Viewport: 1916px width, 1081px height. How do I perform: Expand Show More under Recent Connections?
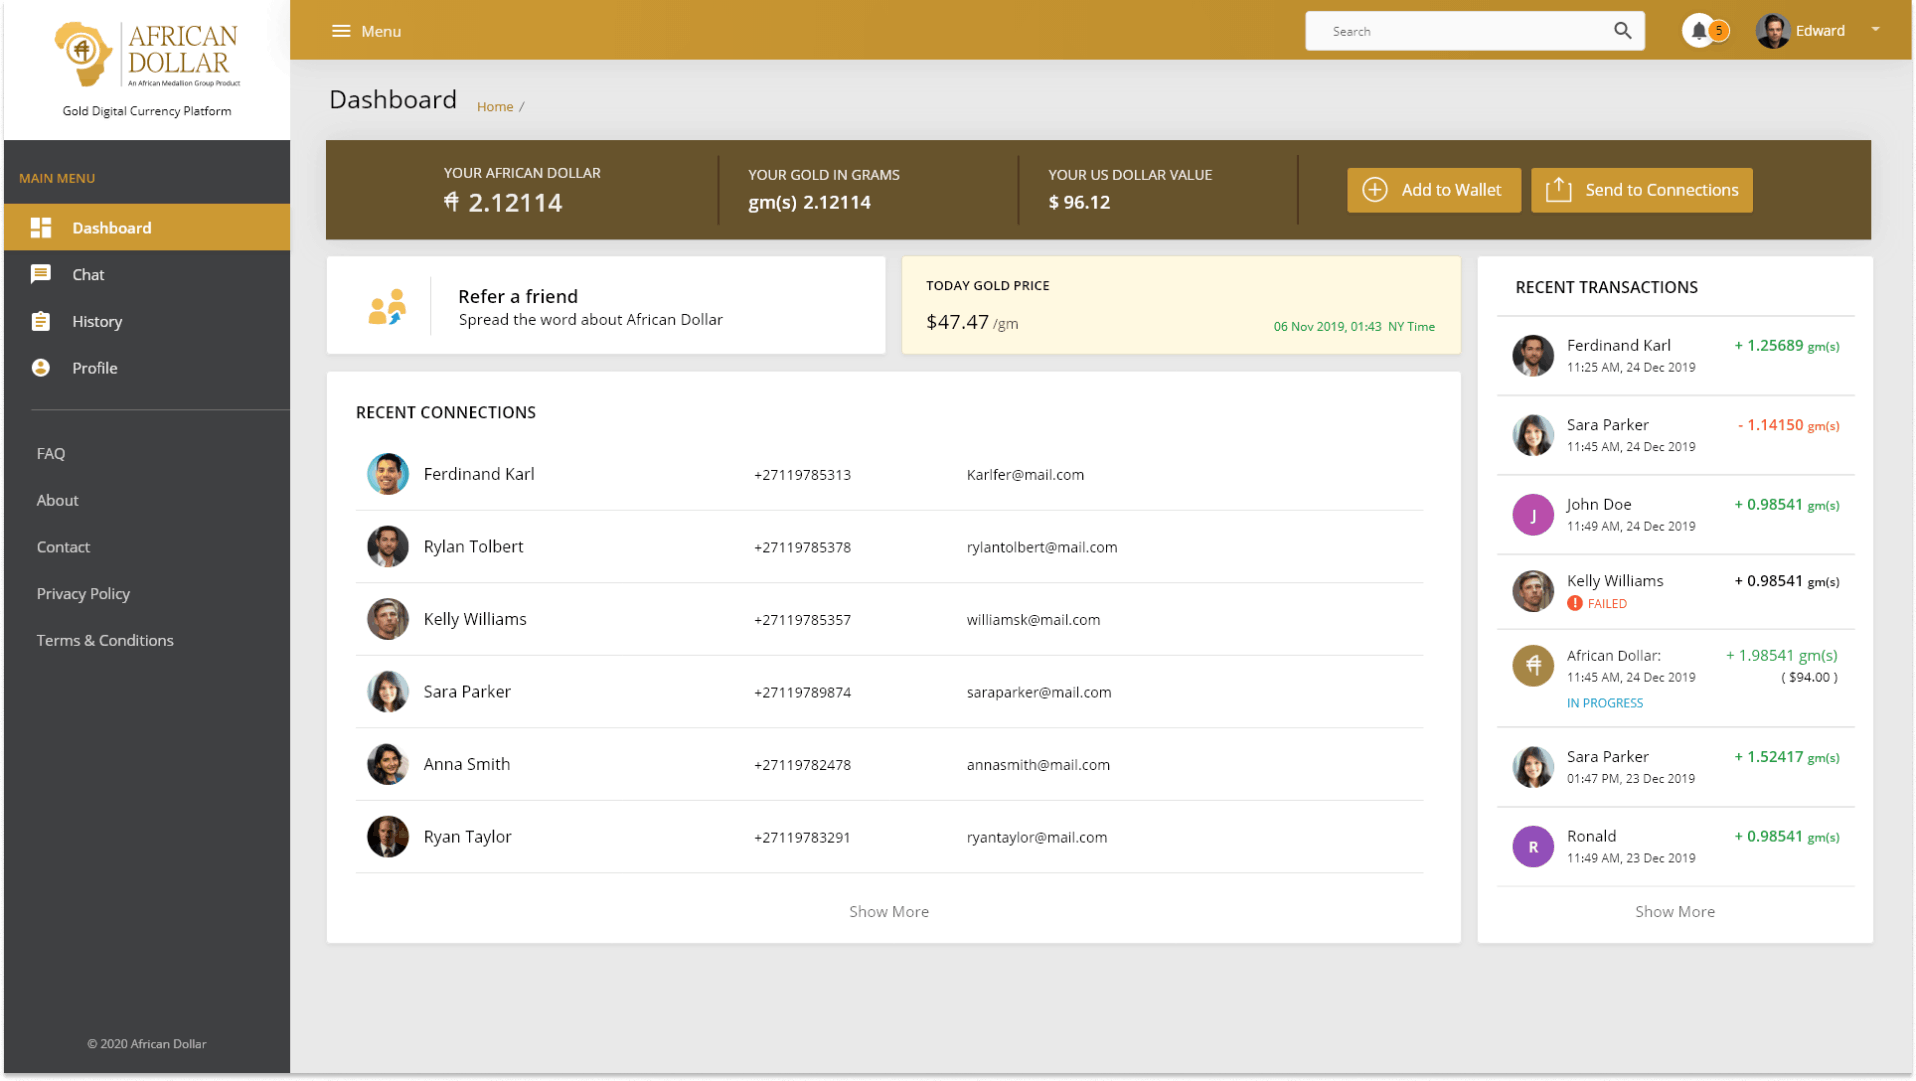tap(889, 911)
